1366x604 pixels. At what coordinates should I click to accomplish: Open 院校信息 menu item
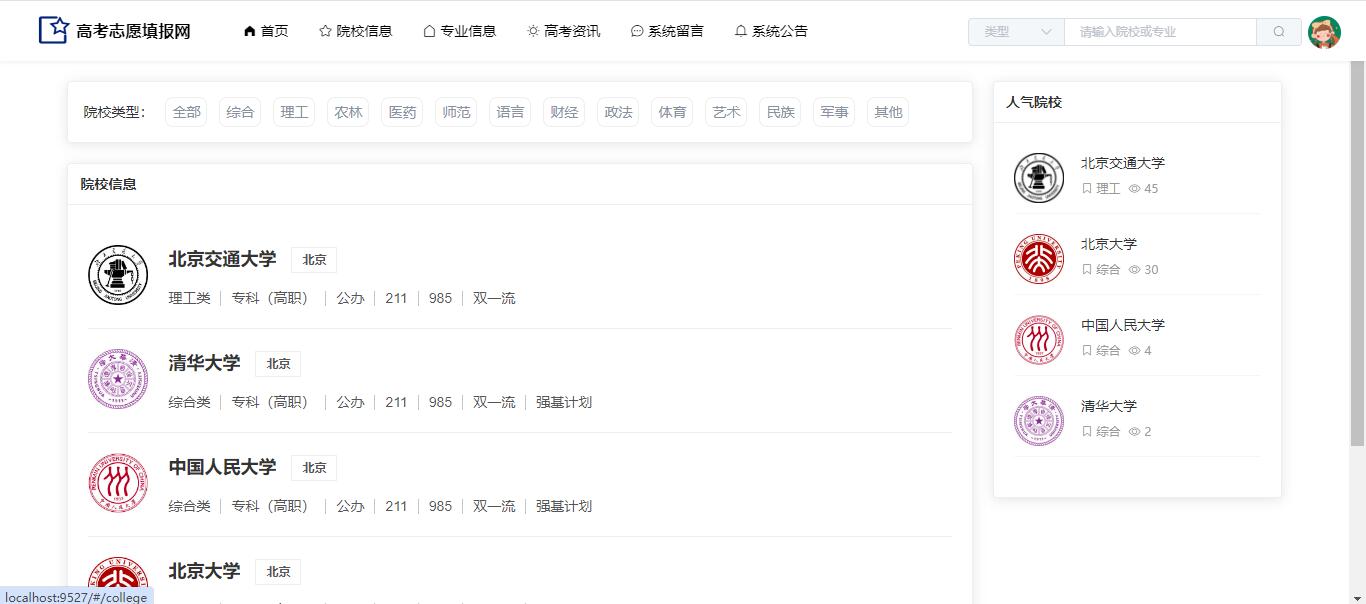pyautogui.click(x=356, y=31)
